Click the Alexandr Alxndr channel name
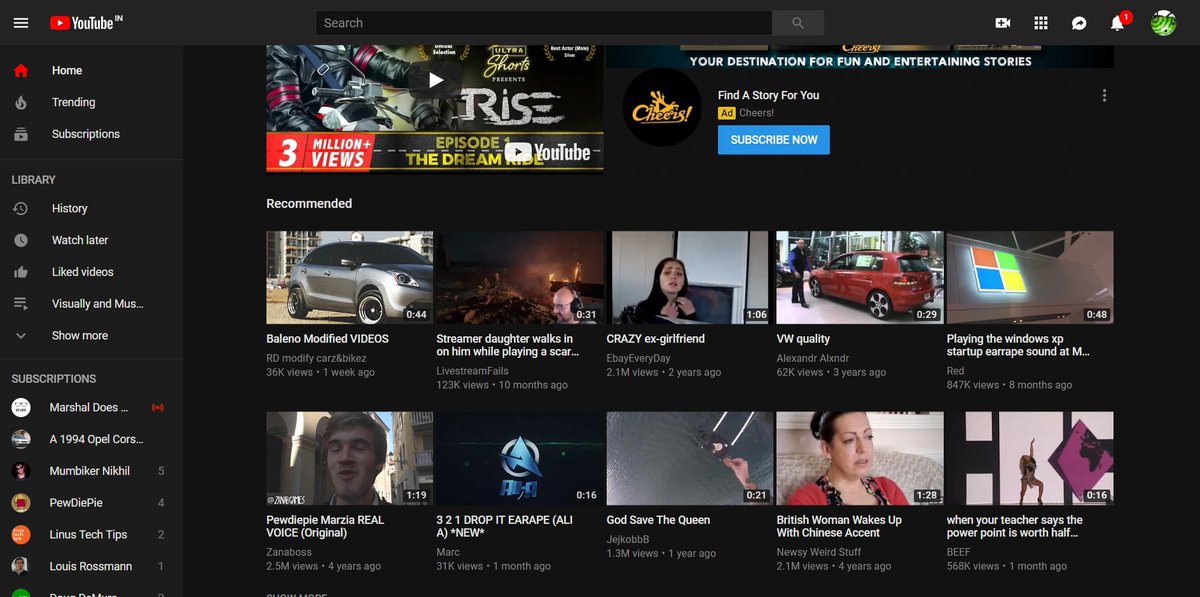Screen dimensions: 1200x597 (x=813, y=358)
